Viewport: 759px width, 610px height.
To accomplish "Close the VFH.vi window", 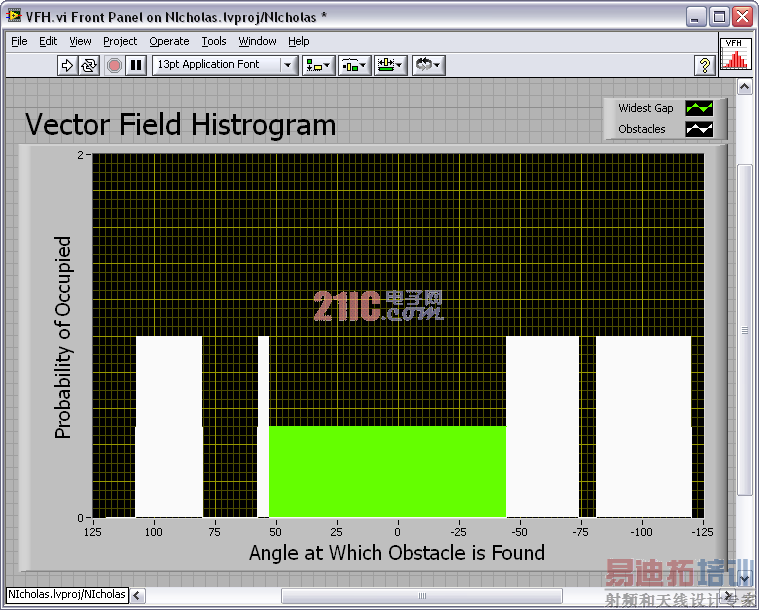I will click(x=743, y=17).
